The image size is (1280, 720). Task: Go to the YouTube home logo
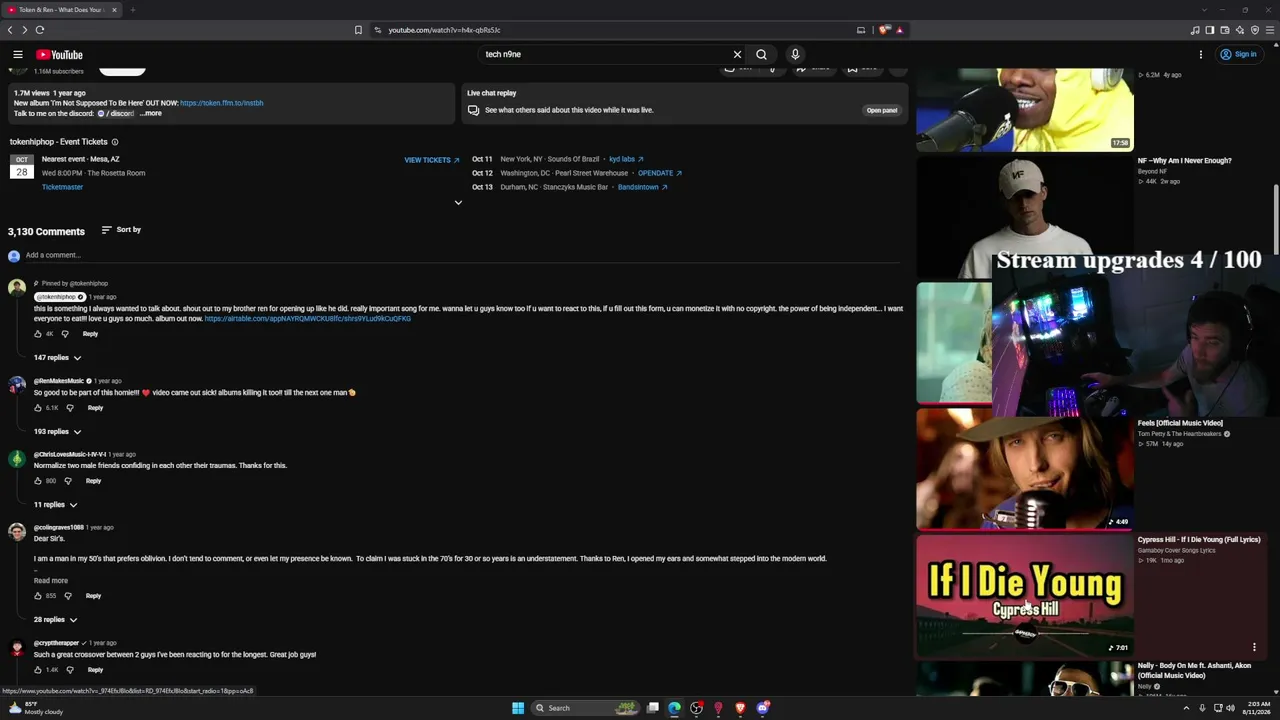tap(59, 55)
